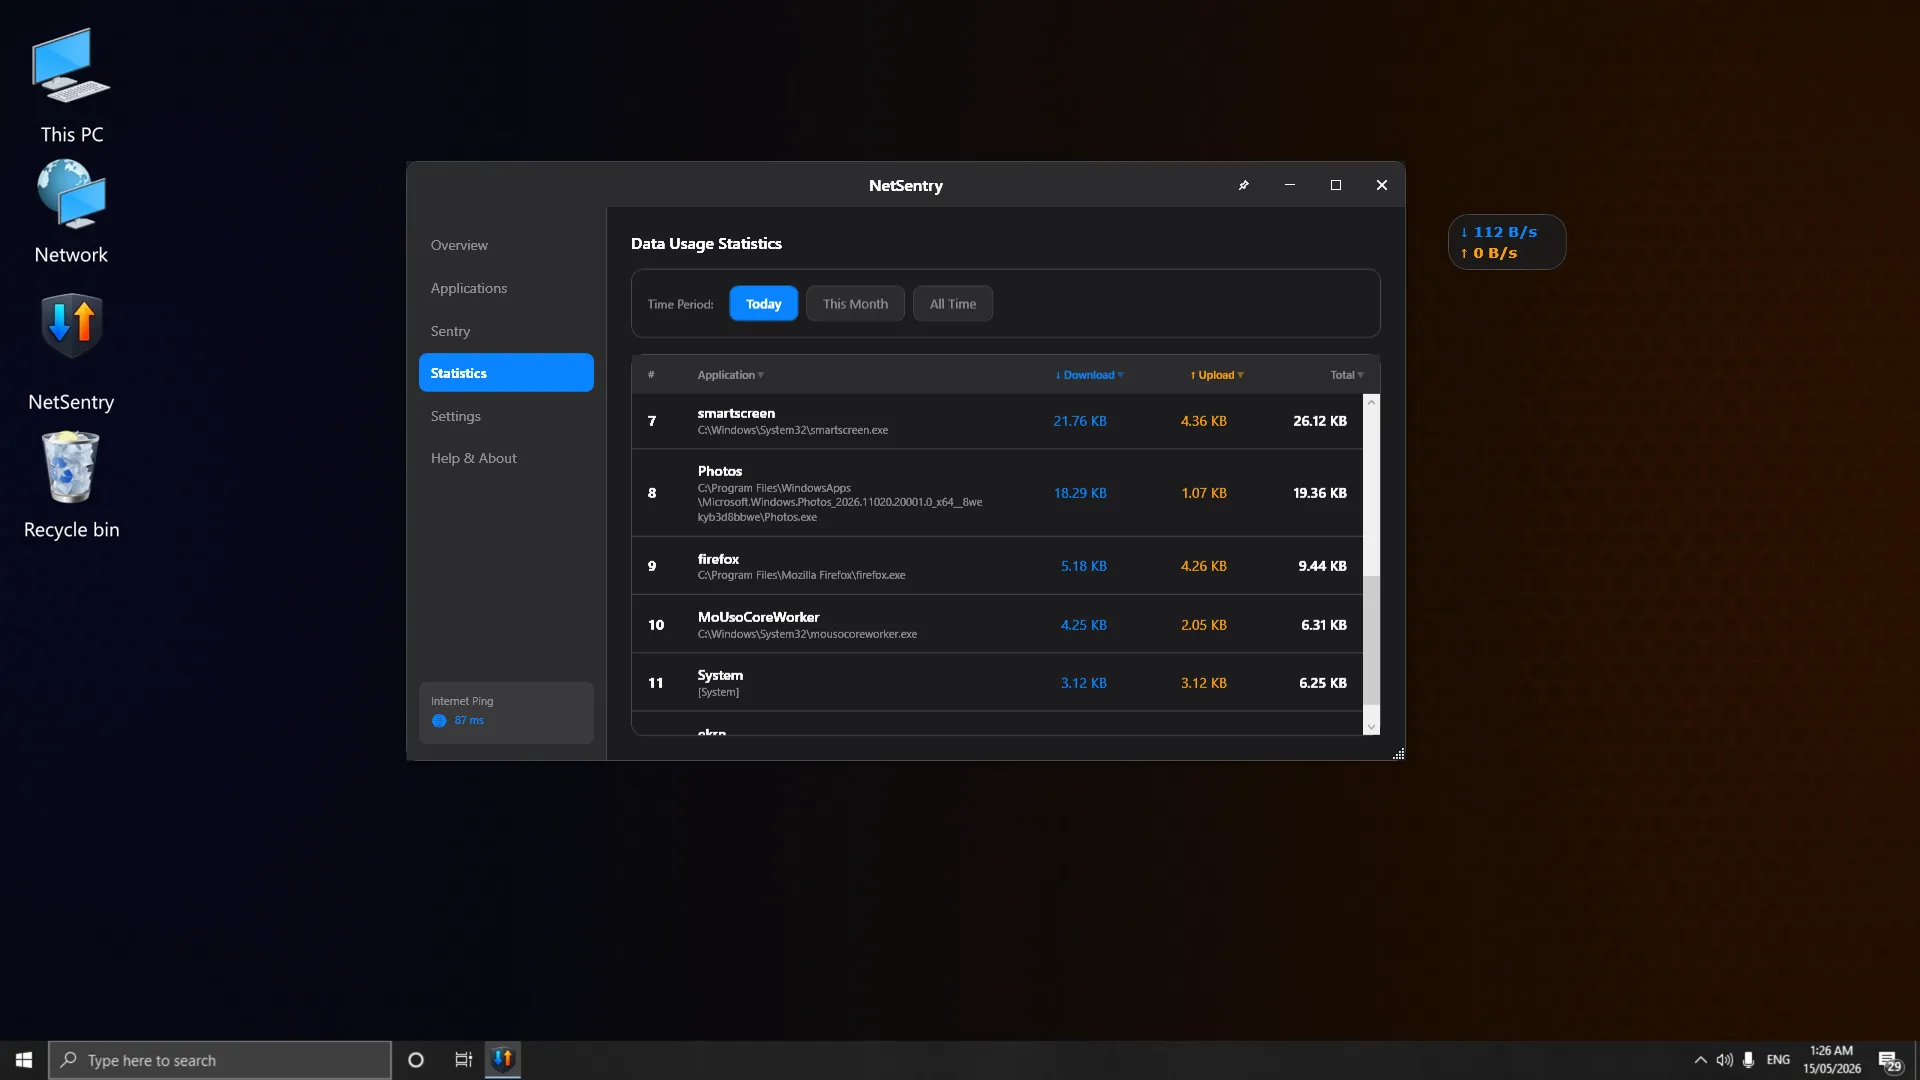Screen dimensions: 1920x1080
Task: Click the Data Usage Statistics heading
Action: click(x=706, y=244)
